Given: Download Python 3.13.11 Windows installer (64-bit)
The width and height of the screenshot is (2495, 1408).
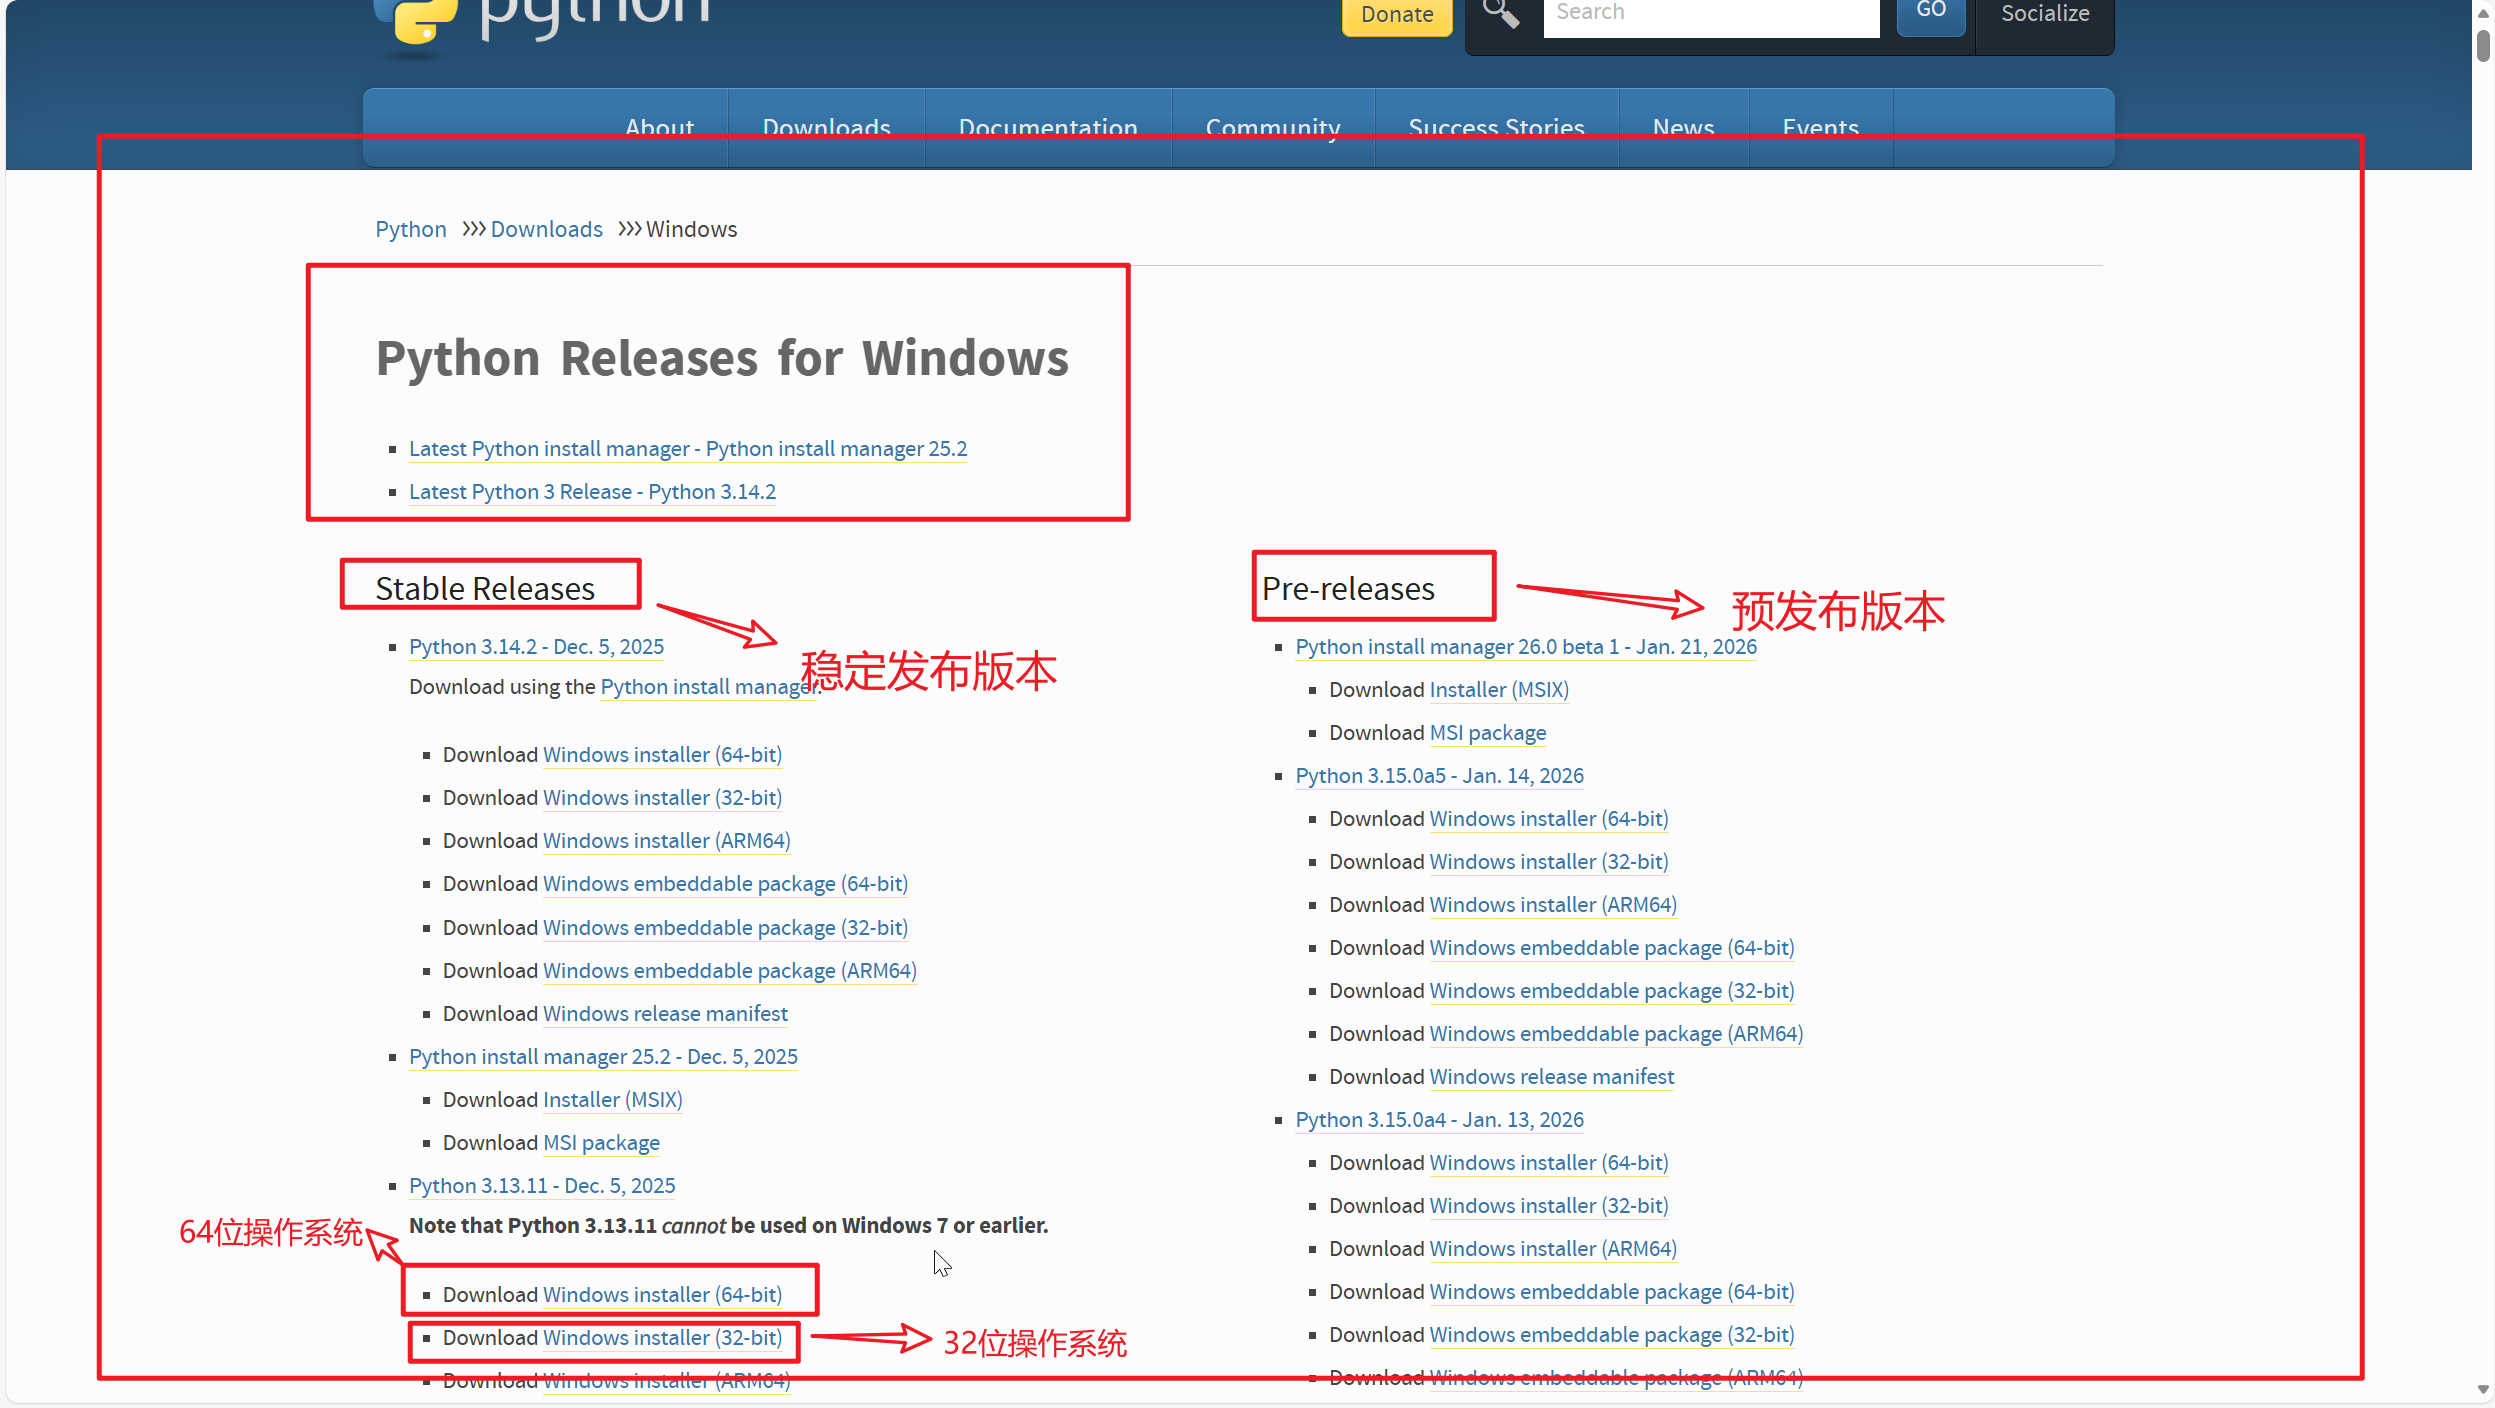Looking at the screenshot, I should 662,1295.
